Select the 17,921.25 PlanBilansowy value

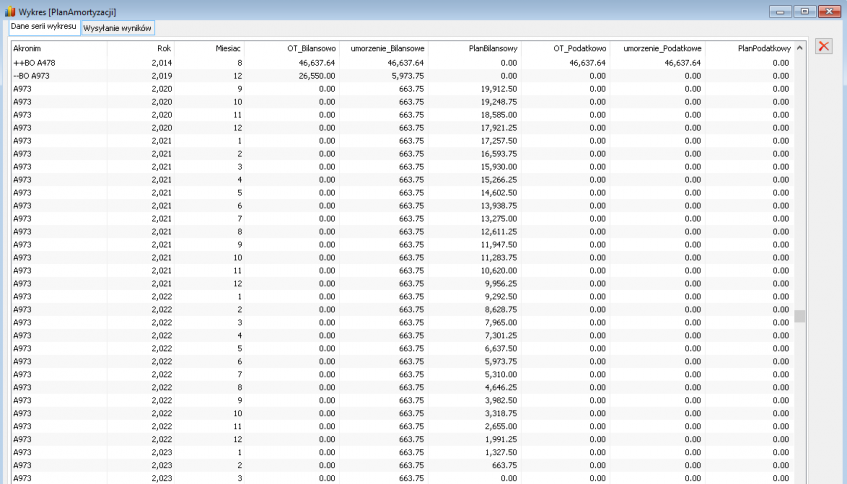pos(499,128)
